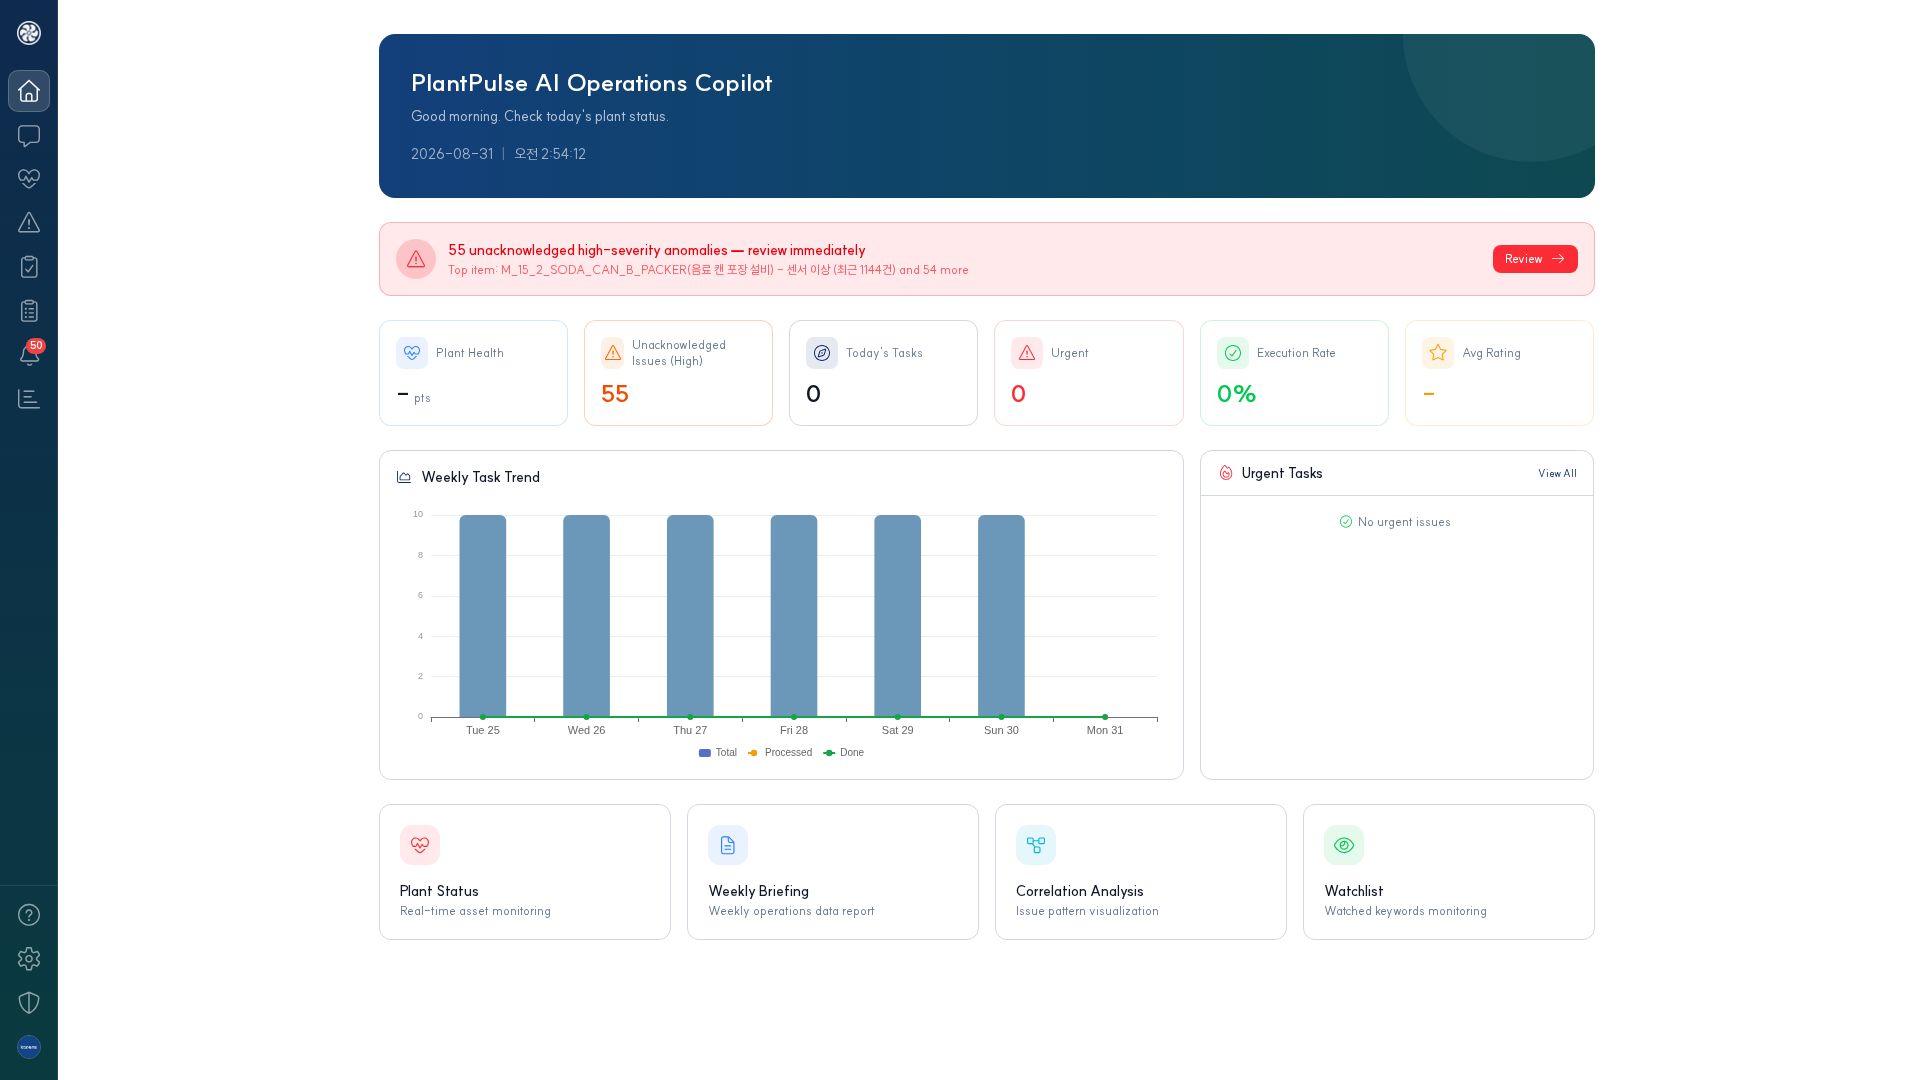Open notifications bell with 50 badge
Viewport: 1920px width, 1080px height.
(x=29, y=355)
